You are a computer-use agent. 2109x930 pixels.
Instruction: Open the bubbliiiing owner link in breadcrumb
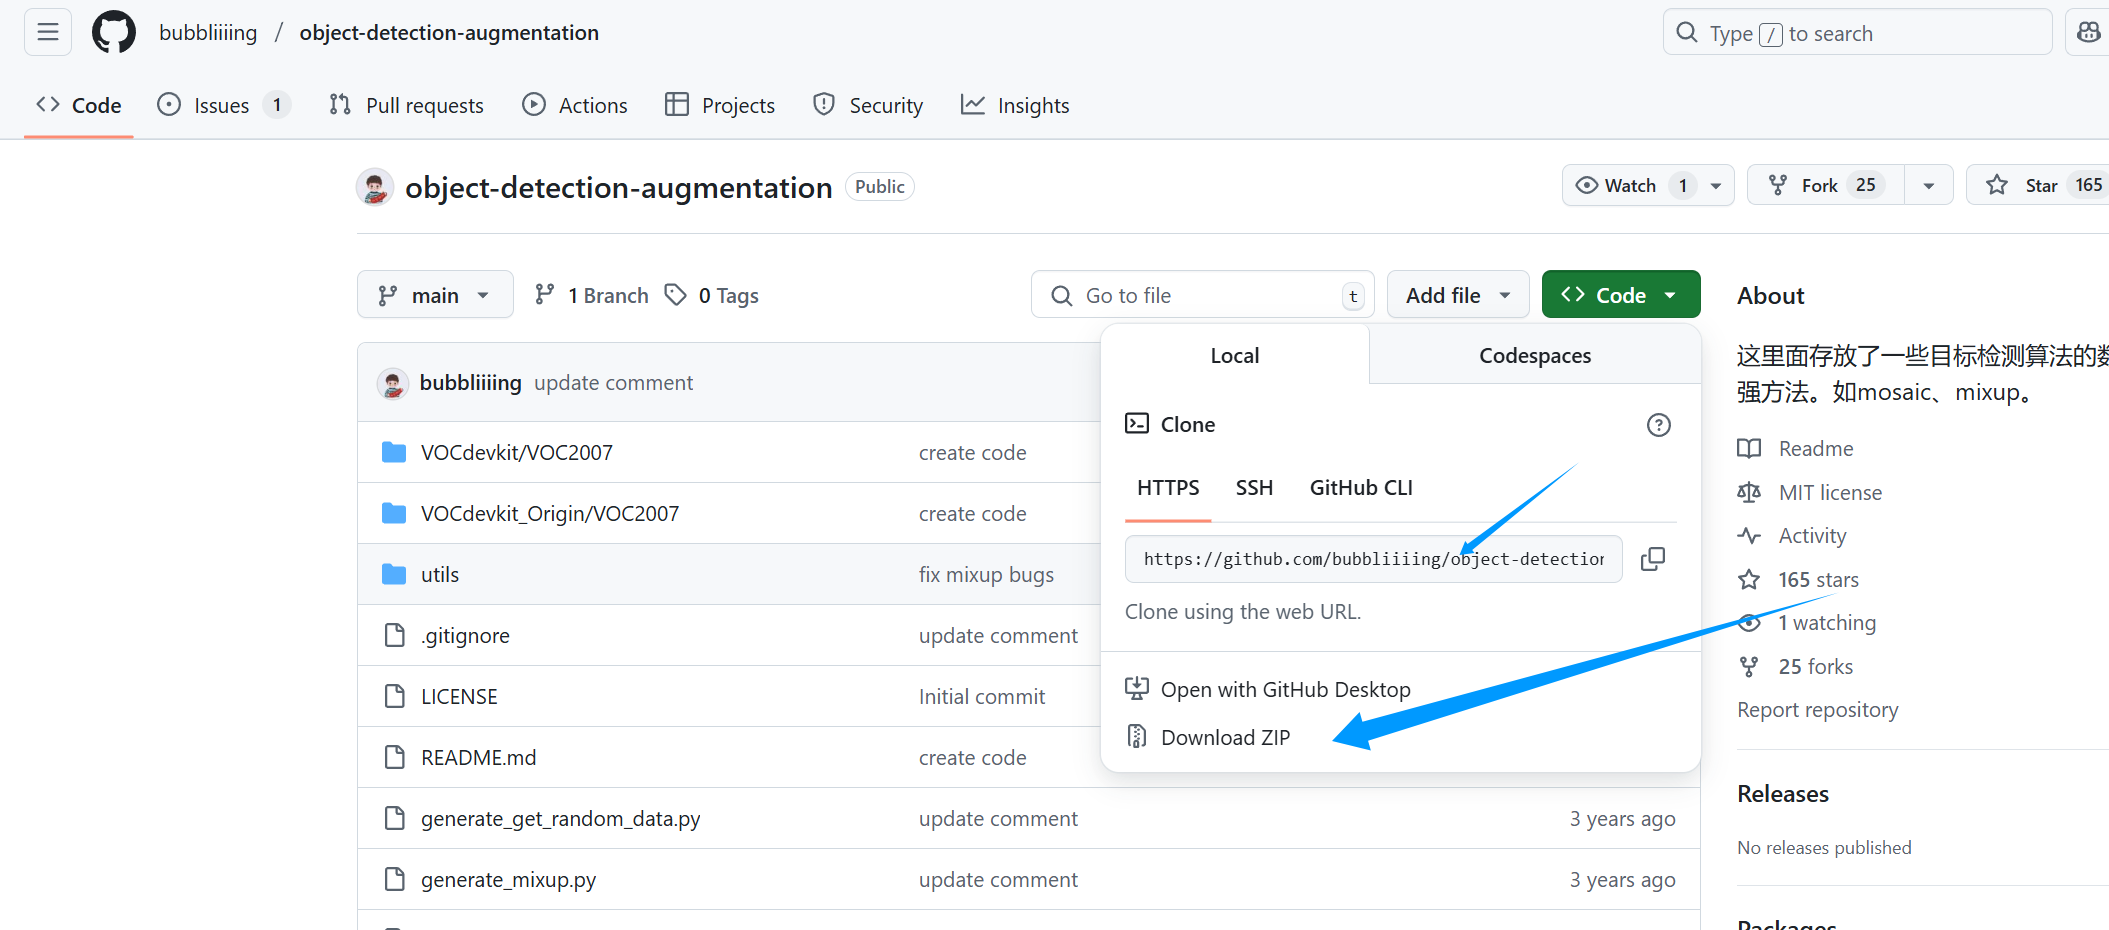tap(208, 32)
